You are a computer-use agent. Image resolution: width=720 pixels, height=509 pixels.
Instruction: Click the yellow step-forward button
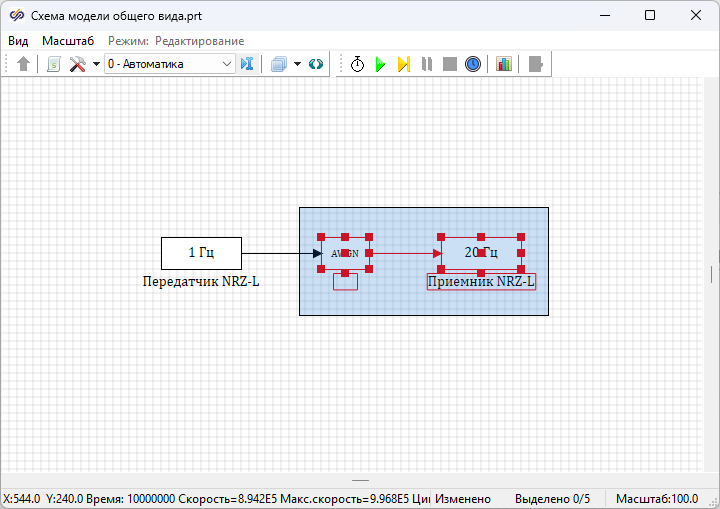[x=403, y=64]
